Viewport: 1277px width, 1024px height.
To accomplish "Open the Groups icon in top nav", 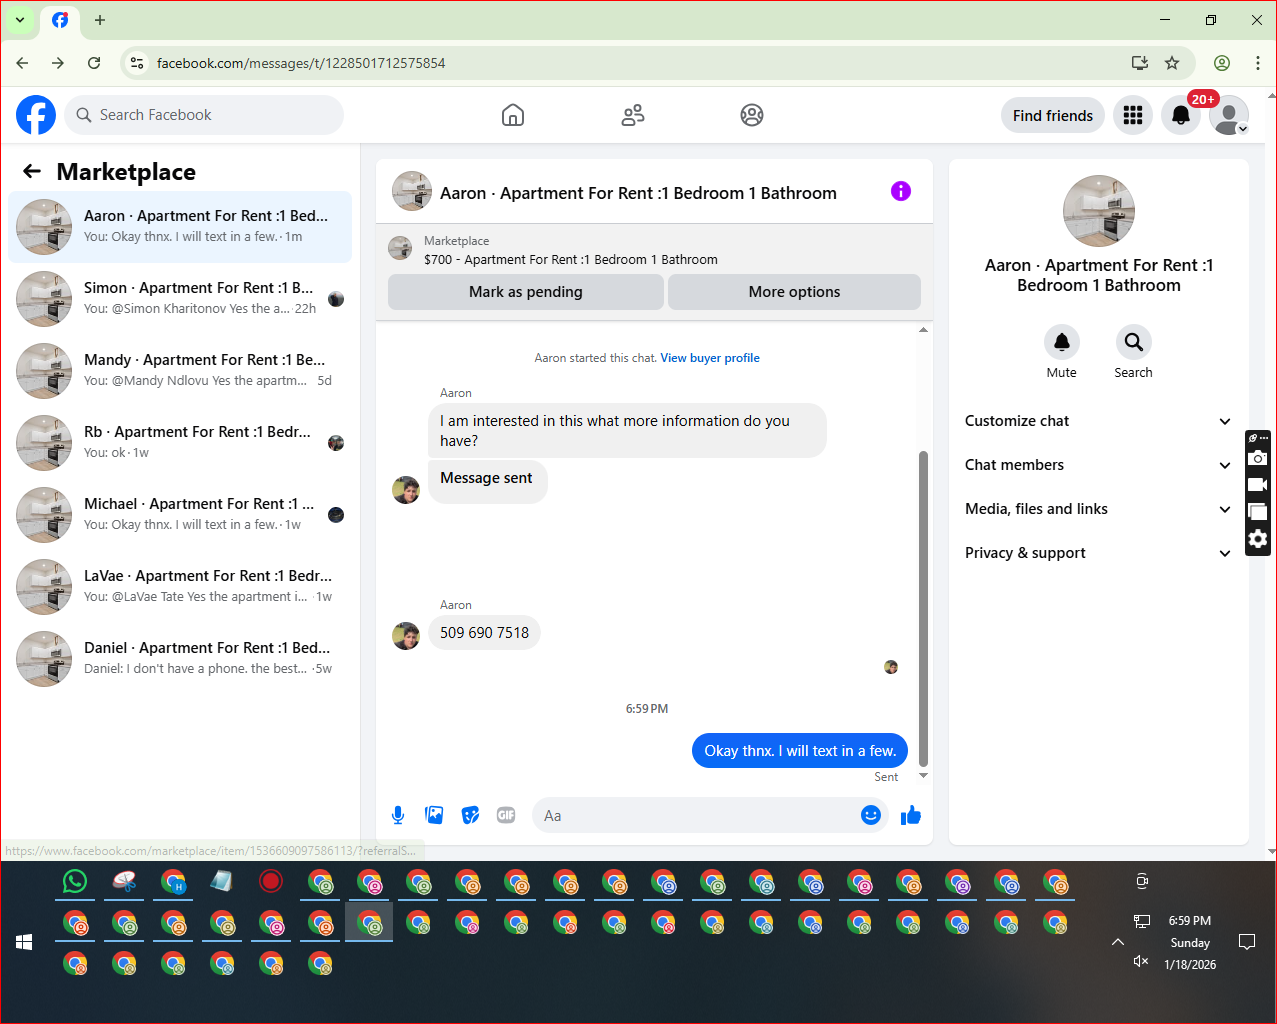I will [x=752, y=115].
